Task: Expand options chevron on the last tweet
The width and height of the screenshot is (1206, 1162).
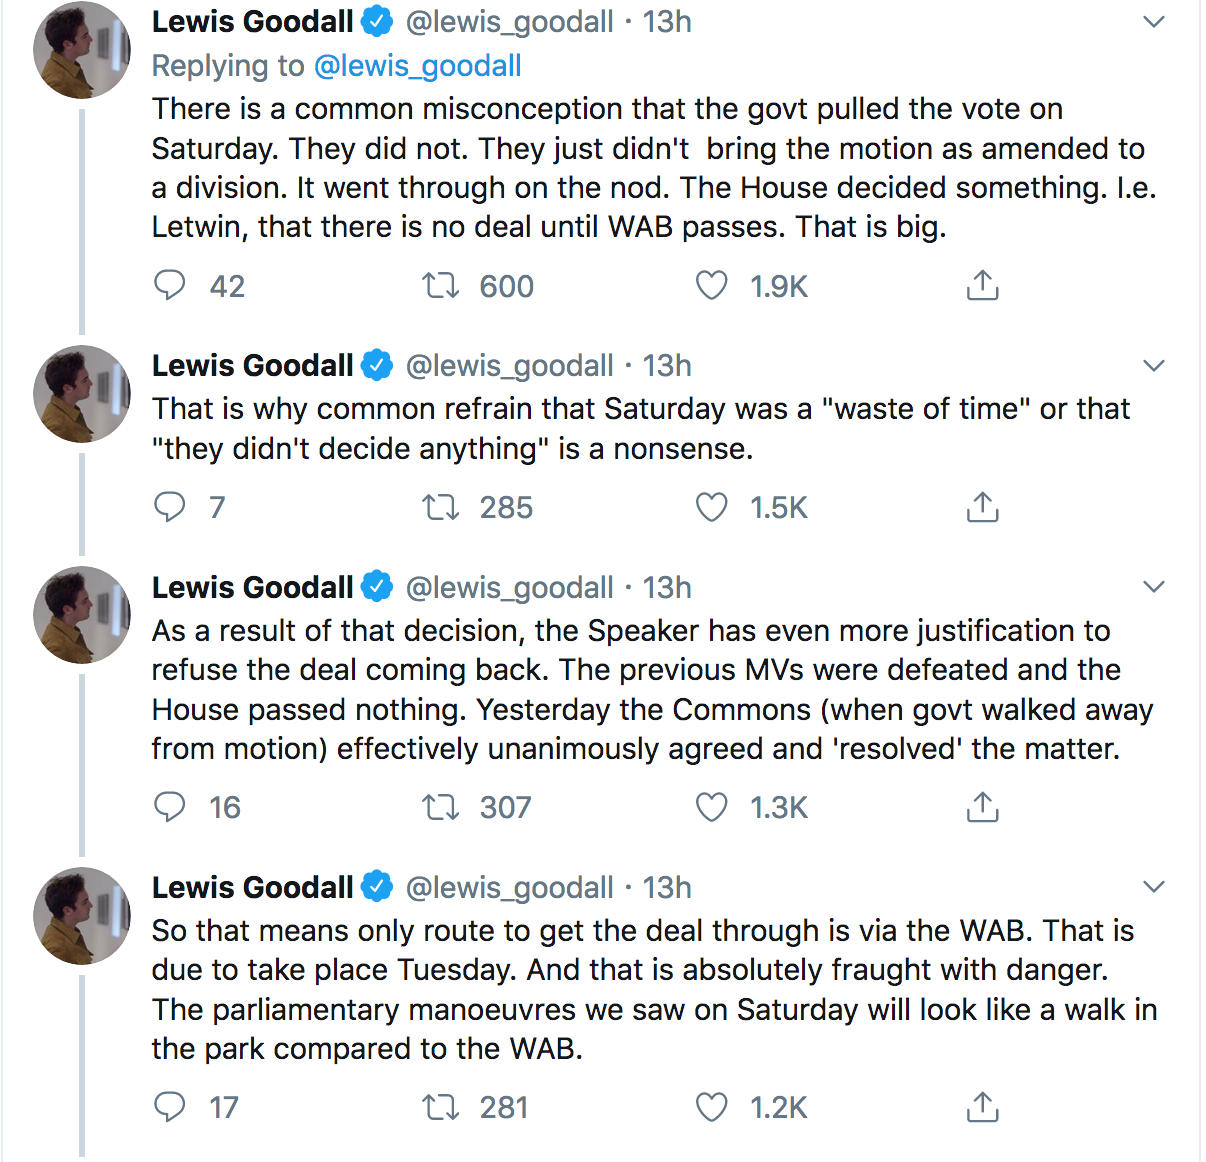Action: (1154, 887)
